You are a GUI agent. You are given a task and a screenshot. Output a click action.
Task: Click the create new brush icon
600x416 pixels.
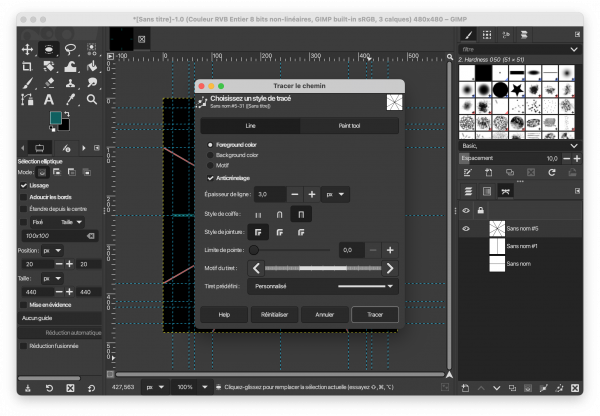coord(489,173)
